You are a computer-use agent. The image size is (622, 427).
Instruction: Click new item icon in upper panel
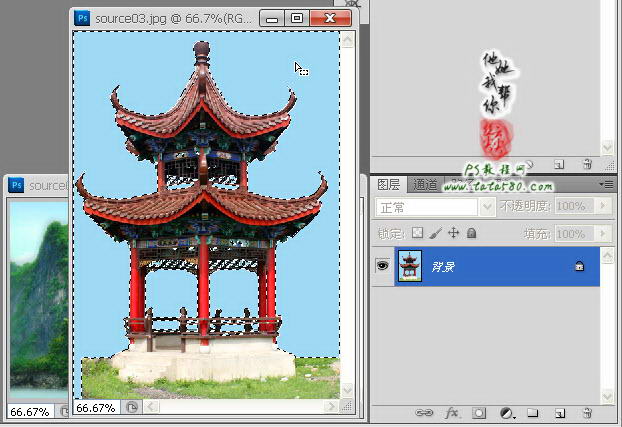pos(559,164)
